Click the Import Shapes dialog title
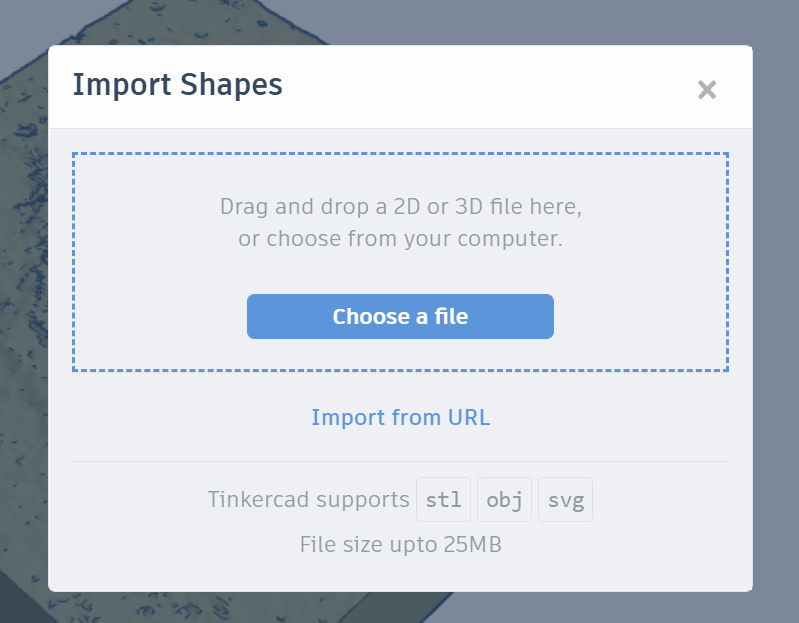Image resolution: width=799 pixels, height=623 pixels. pos(177,85)
